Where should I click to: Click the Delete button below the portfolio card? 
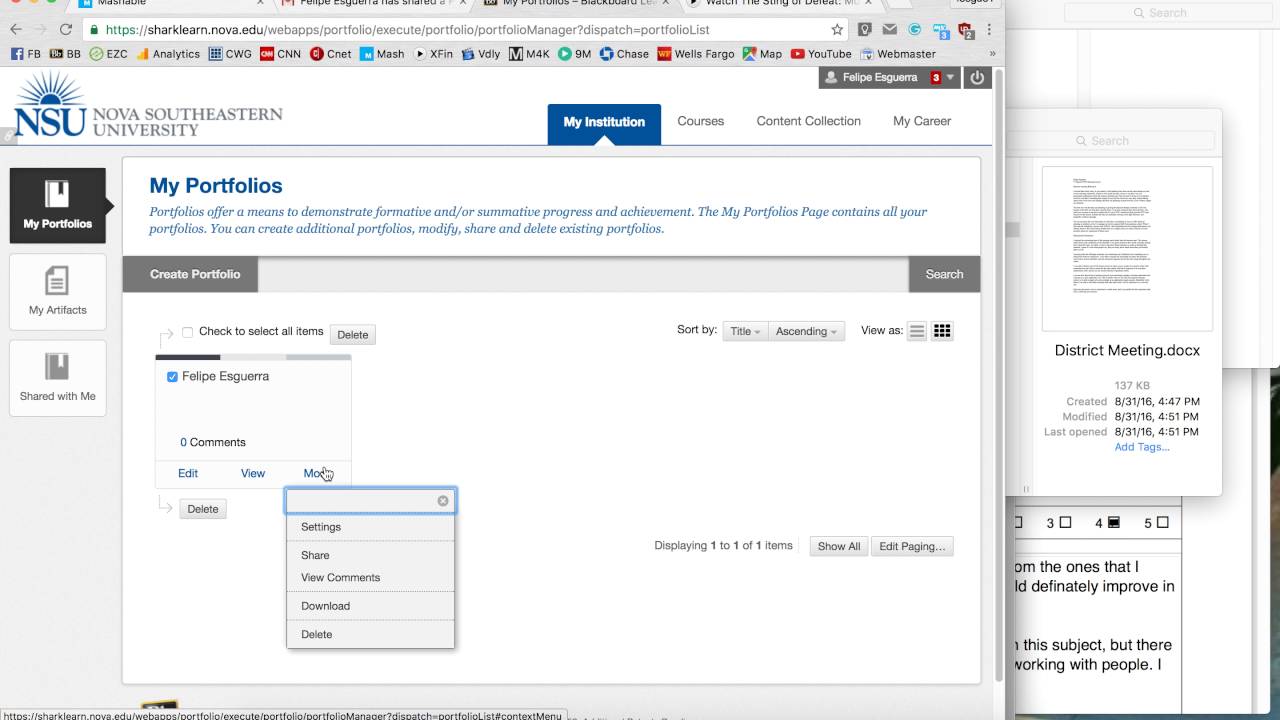(203, 509)
